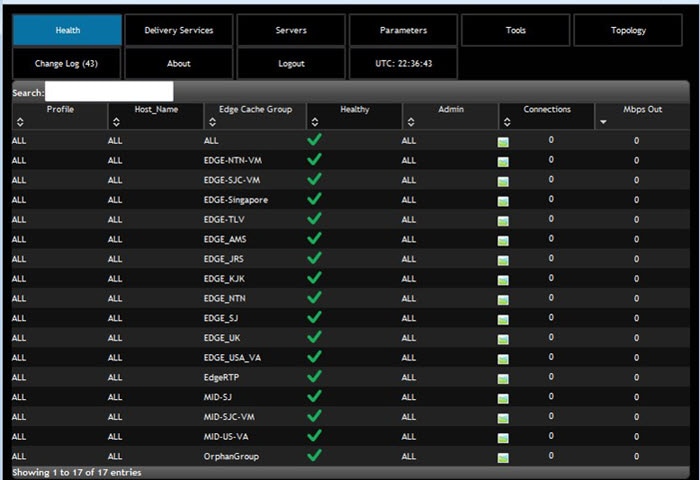
Task: Open the Topology tab
Action: click(x=628, y=30)
